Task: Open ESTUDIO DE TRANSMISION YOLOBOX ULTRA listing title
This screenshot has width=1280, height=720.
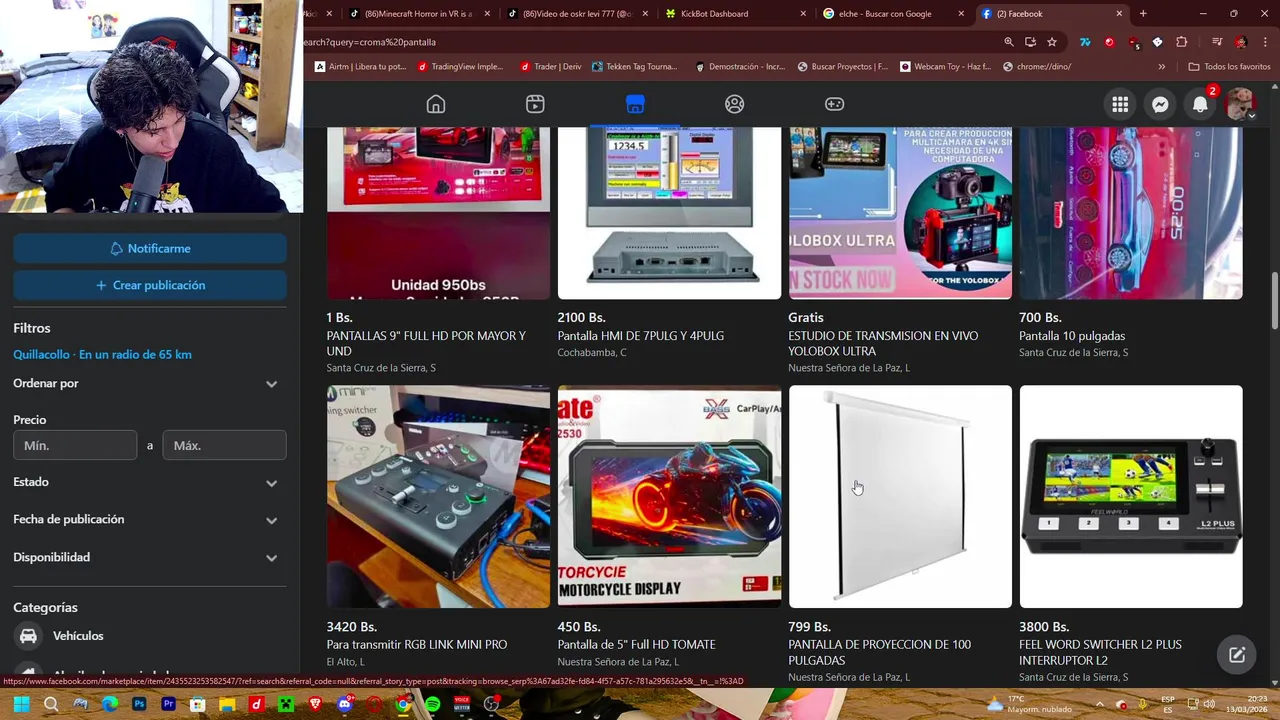Action: coord(883,344)
